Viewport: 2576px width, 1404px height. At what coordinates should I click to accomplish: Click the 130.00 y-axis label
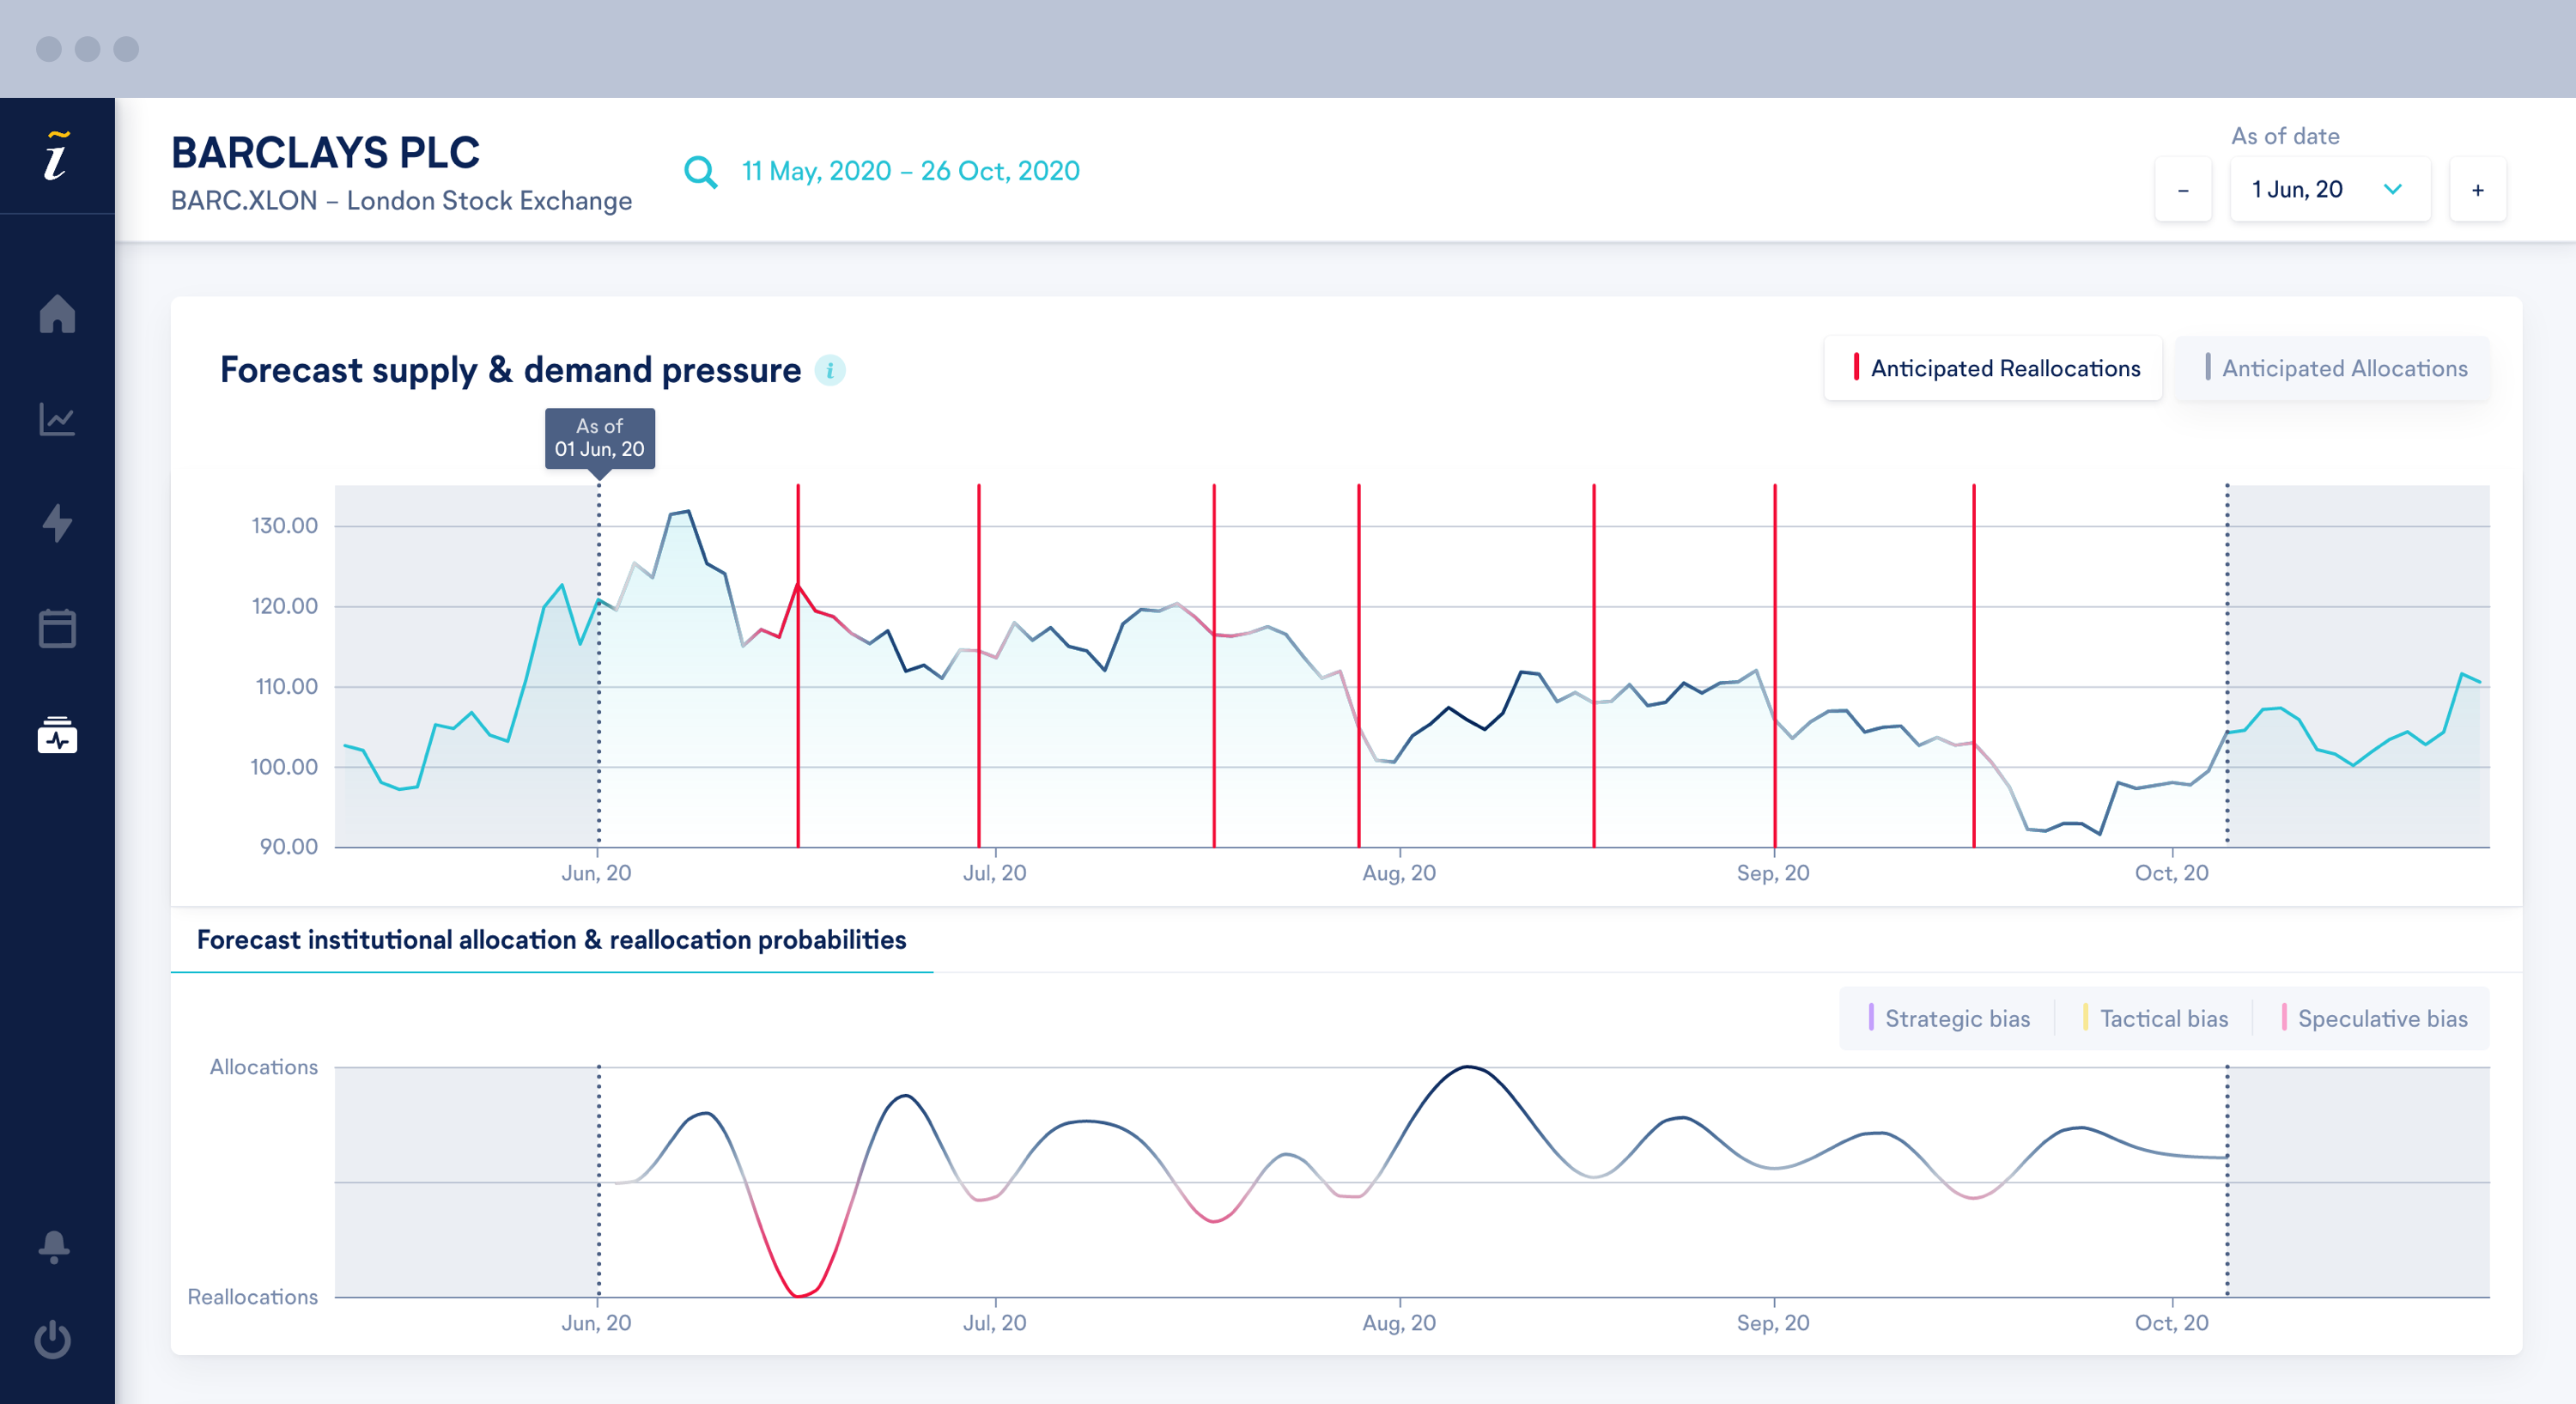[x=284, y=526]
